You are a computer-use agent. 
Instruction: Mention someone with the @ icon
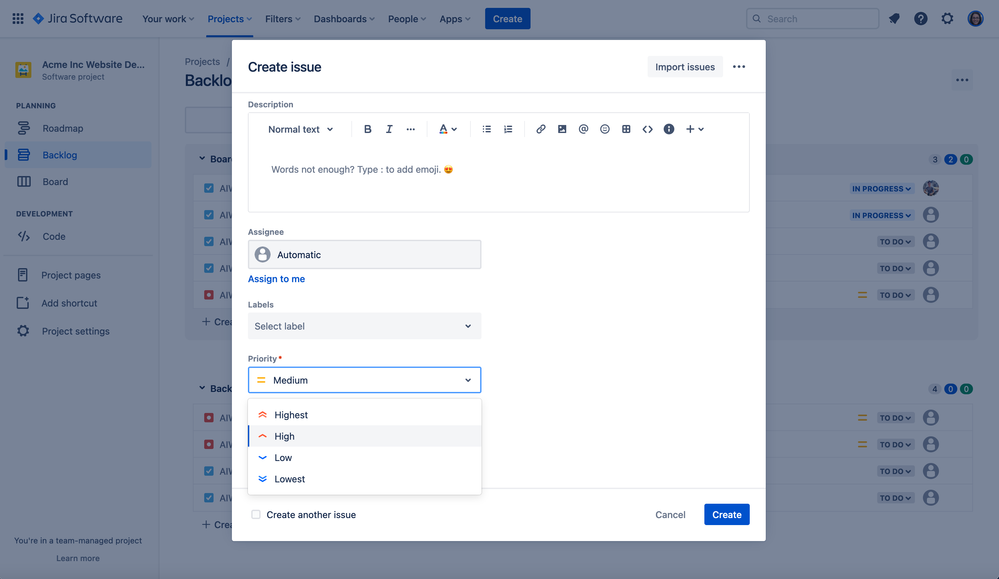[x=583, y=129]
